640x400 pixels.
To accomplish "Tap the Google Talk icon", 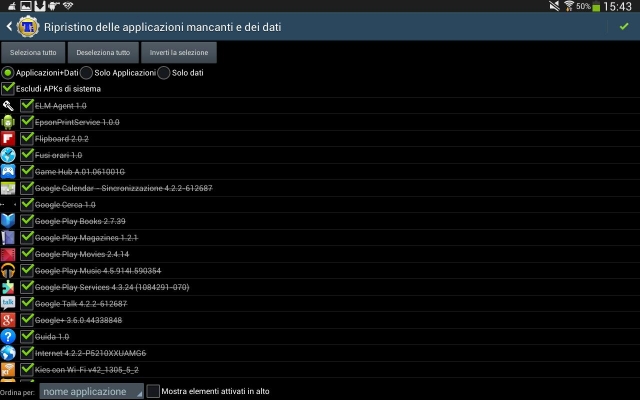I will coord(8,303).
